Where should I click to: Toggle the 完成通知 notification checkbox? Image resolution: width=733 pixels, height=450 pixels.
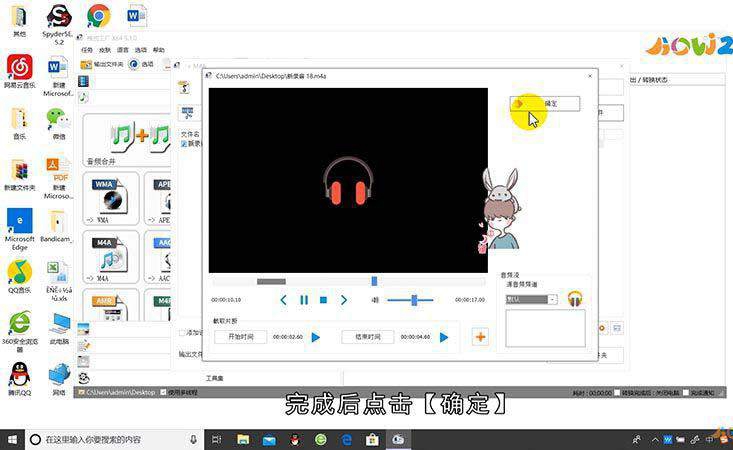(686, 393)
